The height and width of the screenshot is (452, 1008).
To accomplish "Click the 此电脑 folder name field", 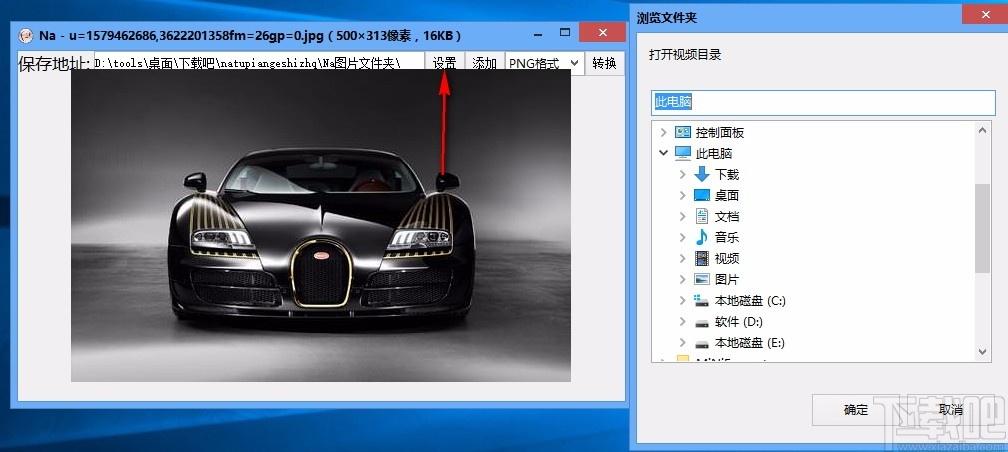I will tap(823, 103).
